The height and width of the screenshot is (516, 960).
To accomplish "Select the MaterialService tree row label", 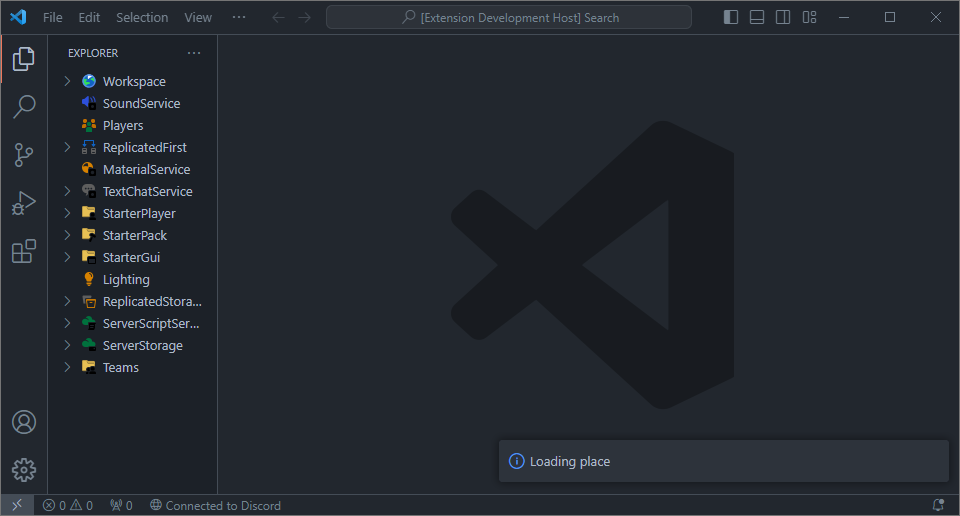I will [x=146, y=170].
